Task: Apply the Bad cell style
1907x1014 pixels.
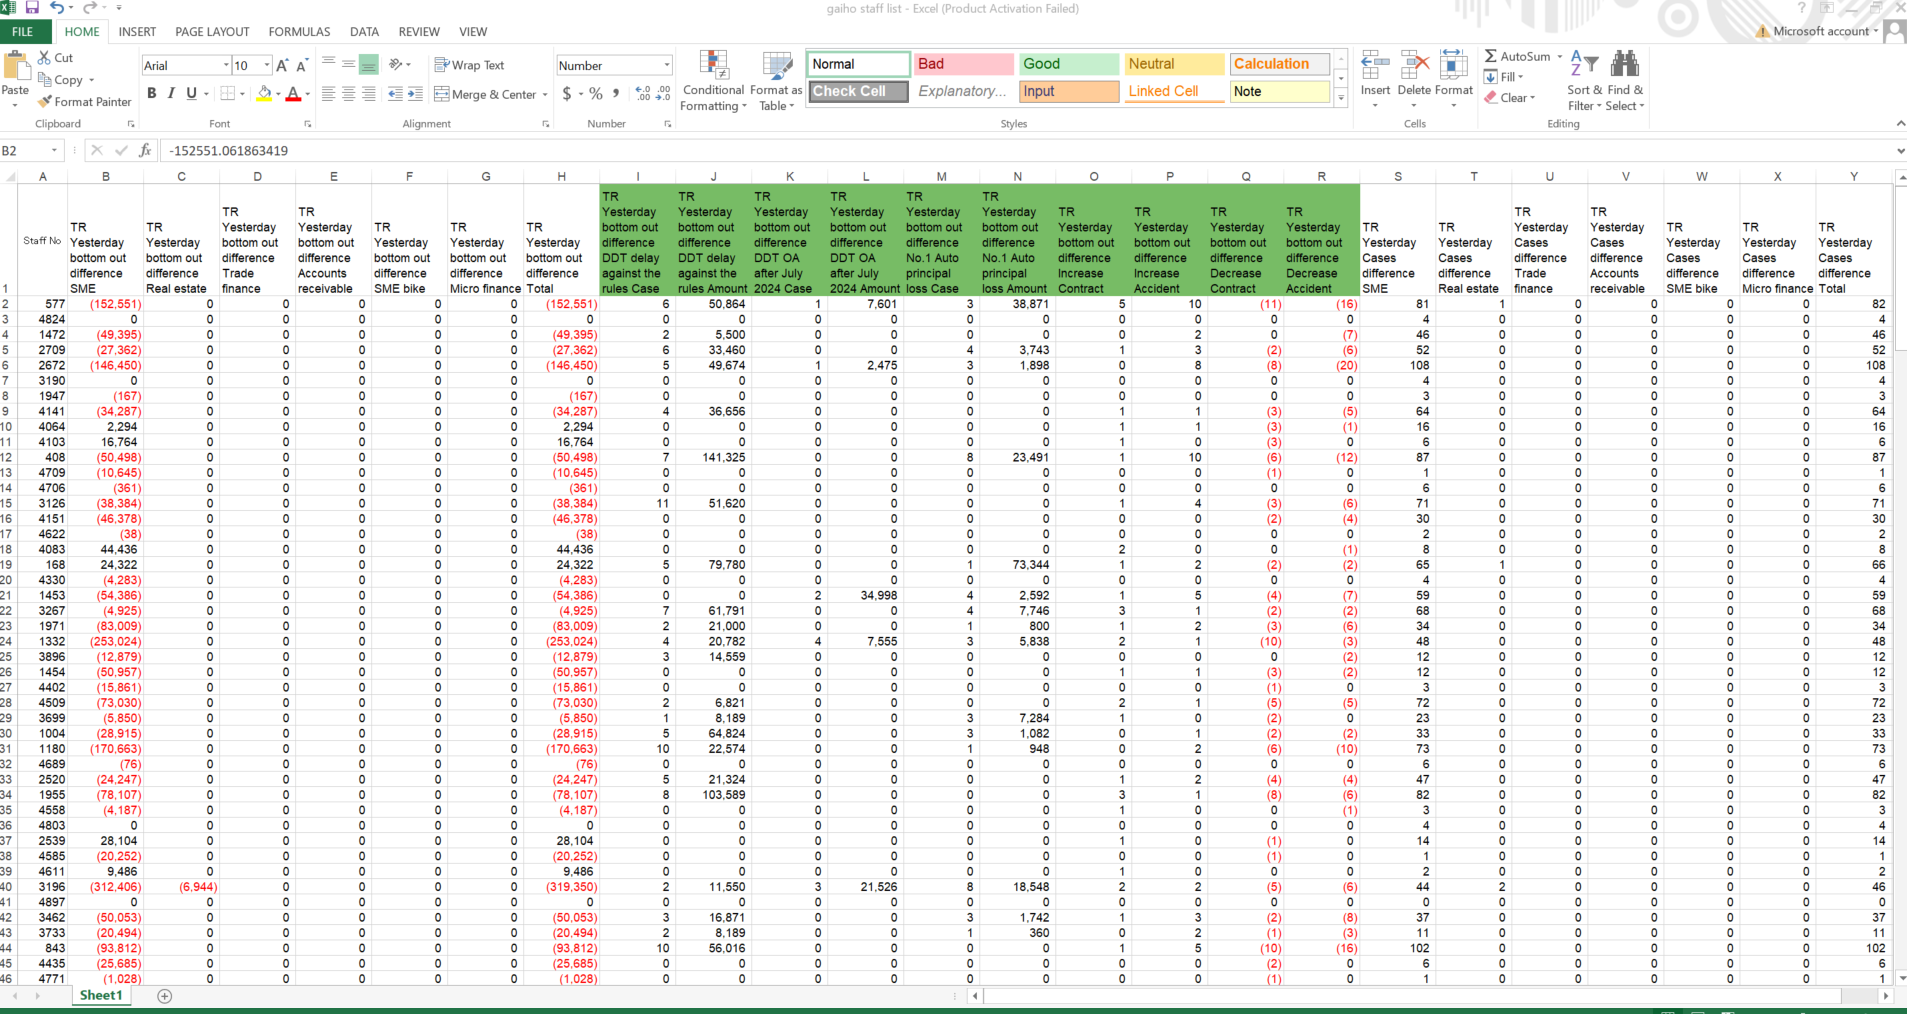Action: click(x=963, y=64)
